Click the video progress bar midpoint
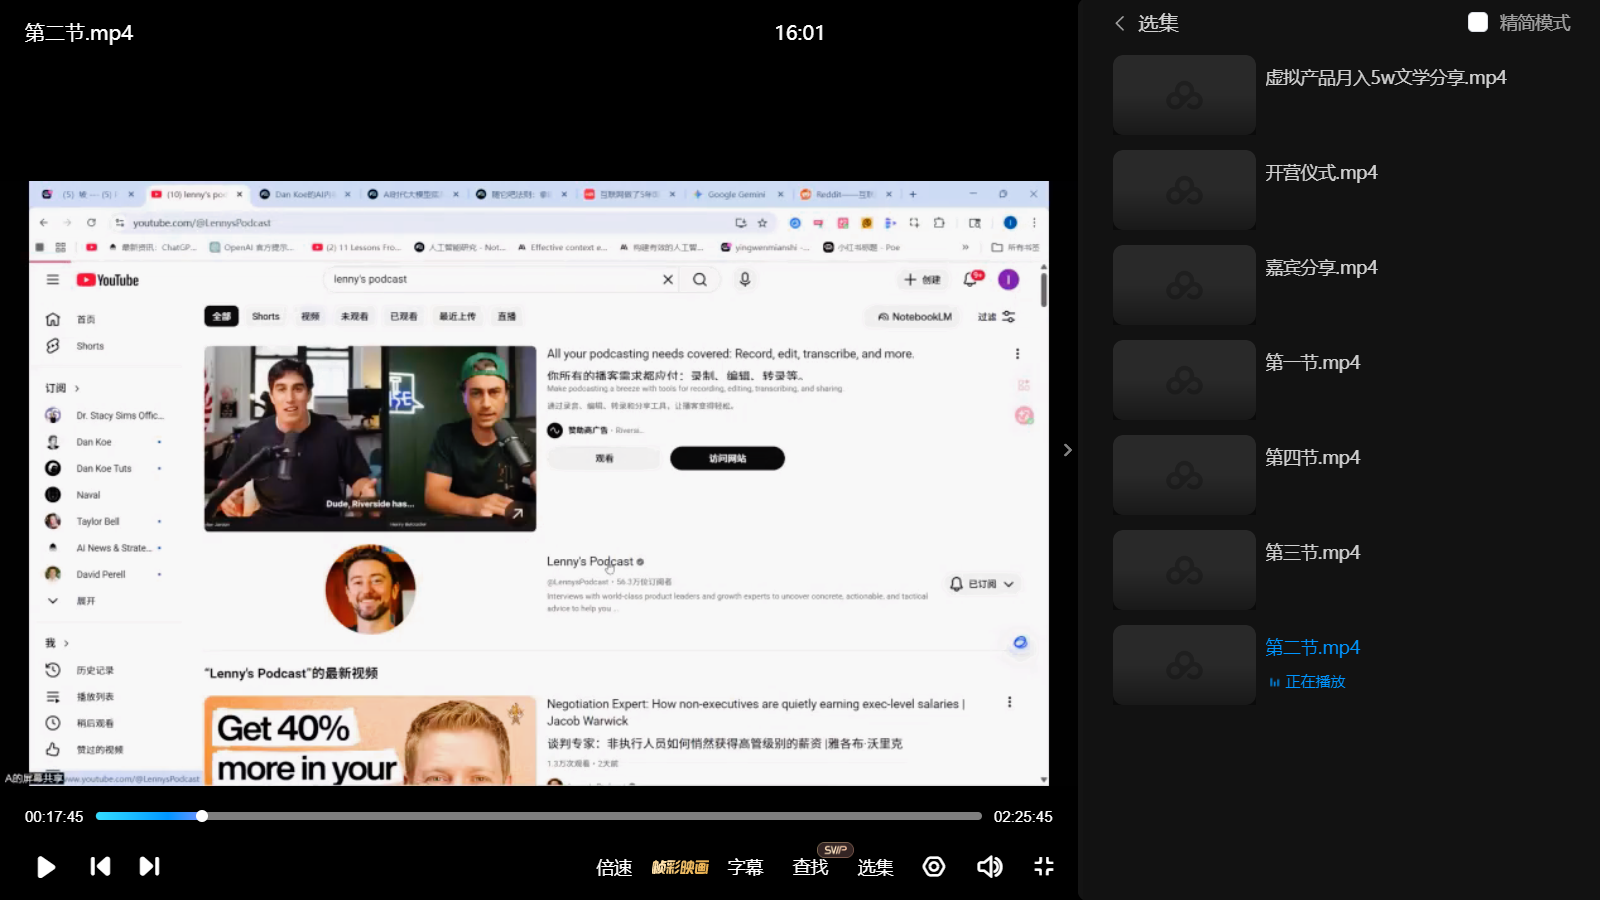 click(x=539, y=816)
